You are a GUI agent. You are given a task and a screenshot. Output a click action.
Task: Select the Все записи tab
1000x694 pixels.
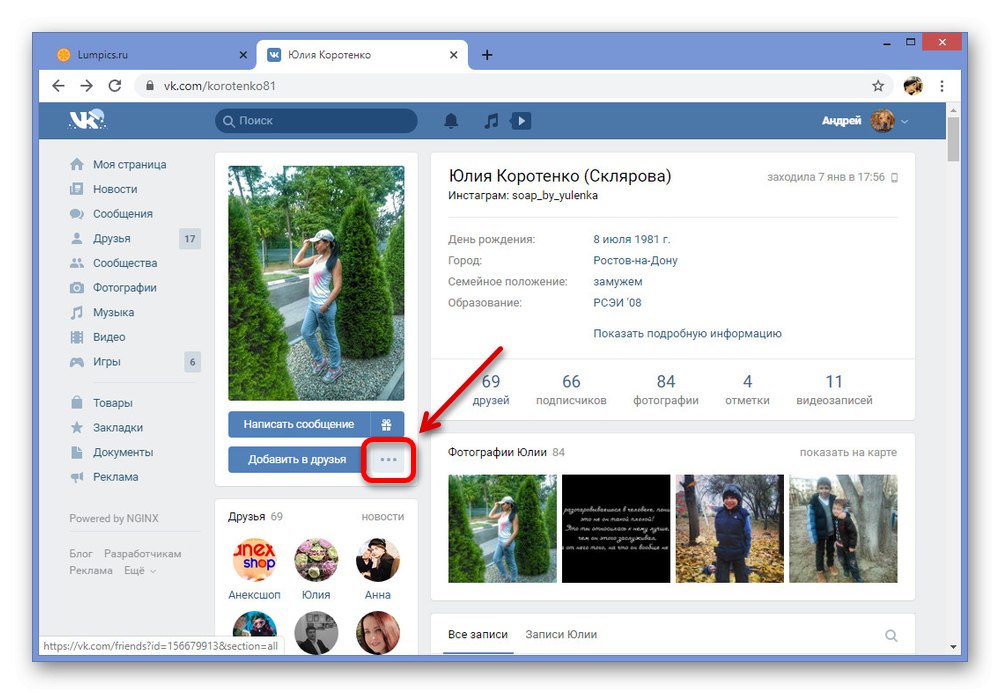[478, 634]
